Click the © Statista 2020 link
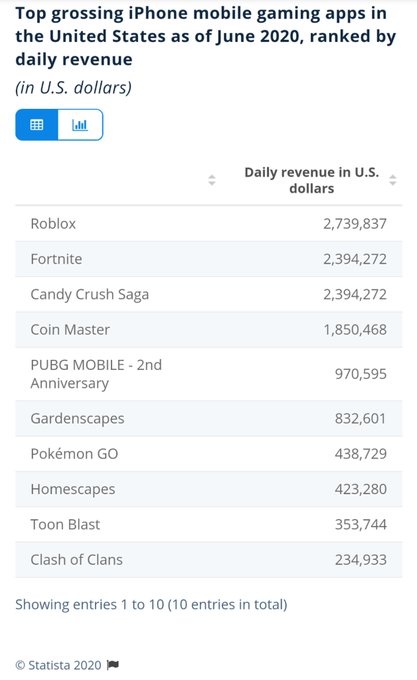This screenshot has width=417, height=680. pyautogui.click(x=58, y=665)
